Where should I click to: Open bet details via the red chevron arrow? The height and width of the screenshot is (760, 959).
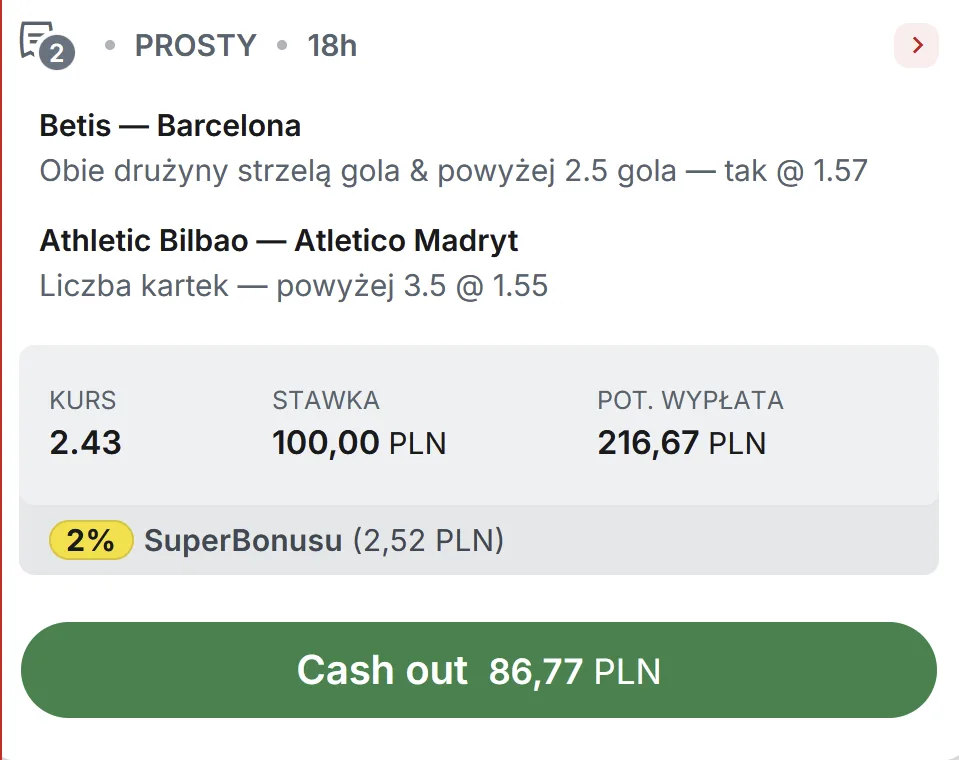click(x=916, y=45)
